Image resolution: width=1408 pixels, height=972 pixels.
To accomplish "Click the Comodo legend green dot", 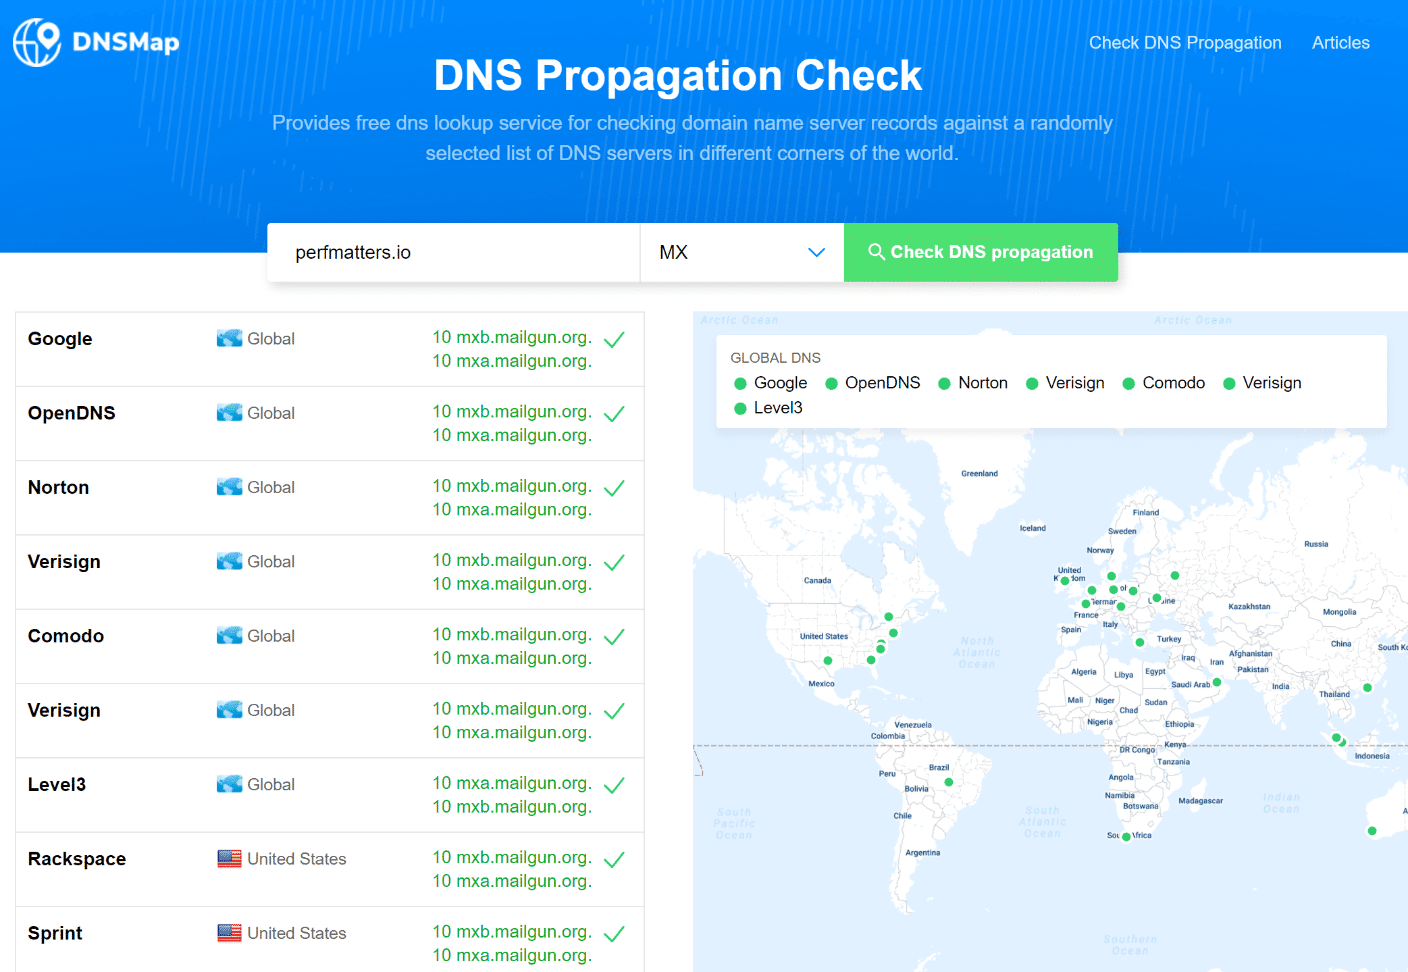I will tap(1129, 383).
